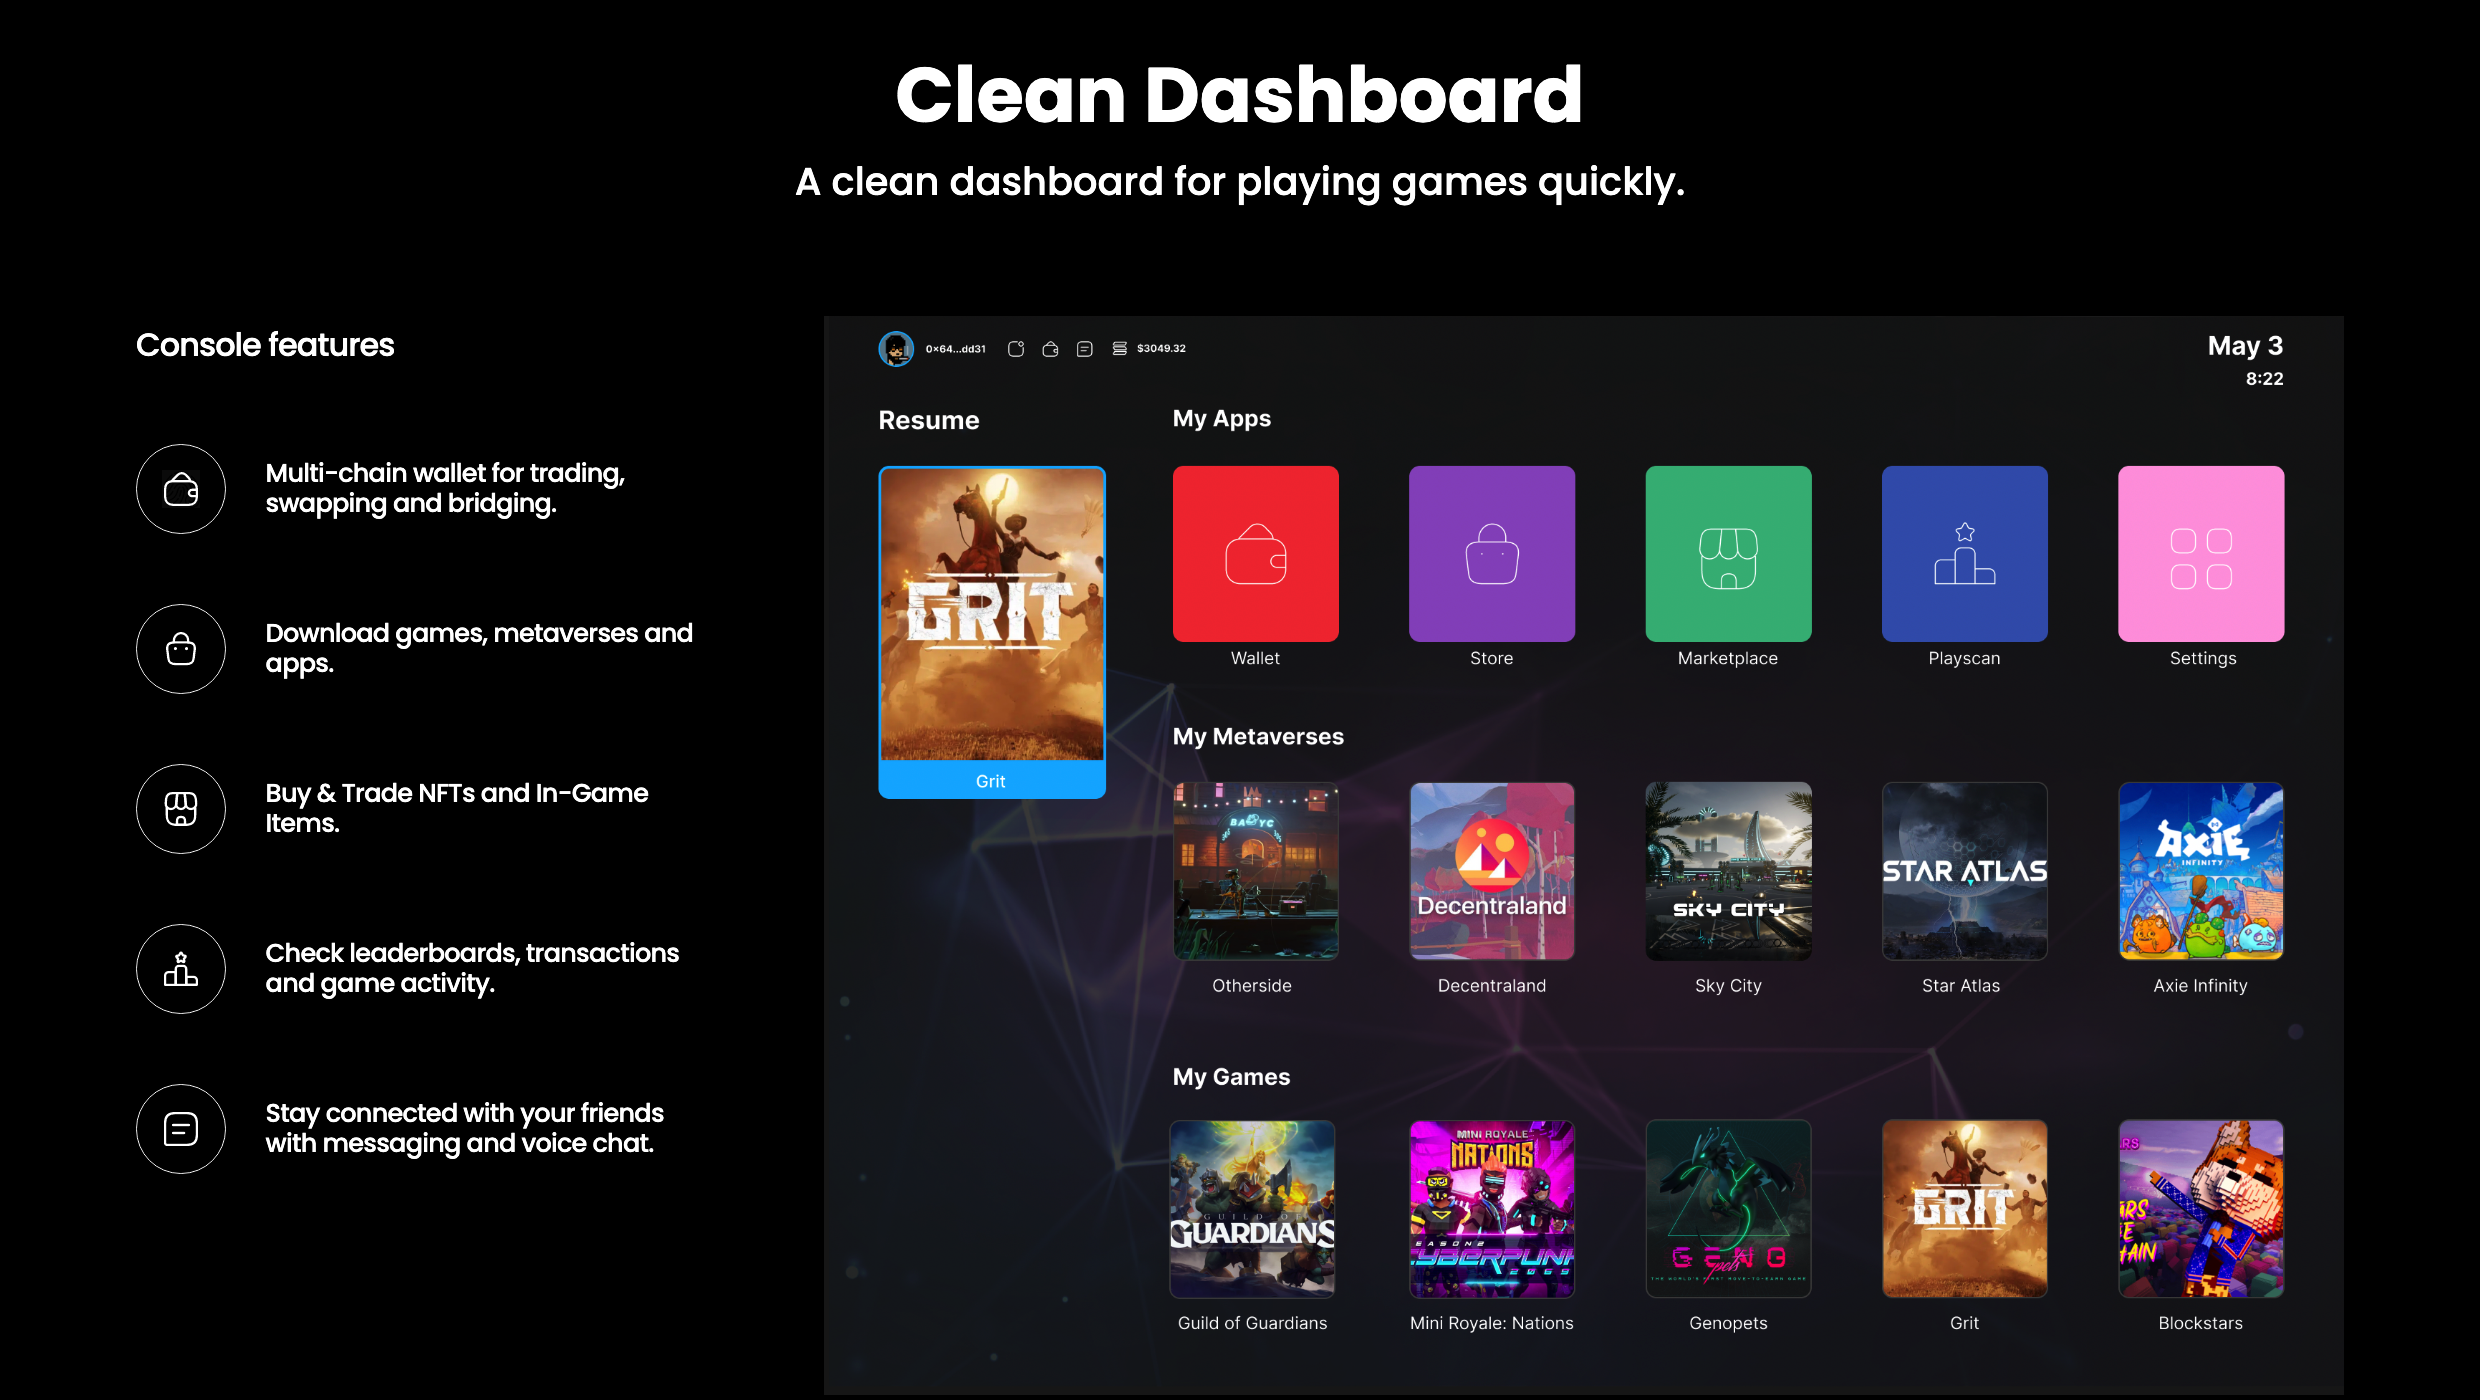The image size is (2480, 1400).
Task: Click the 8:22 clock time
Action: tap(2265, 379)
